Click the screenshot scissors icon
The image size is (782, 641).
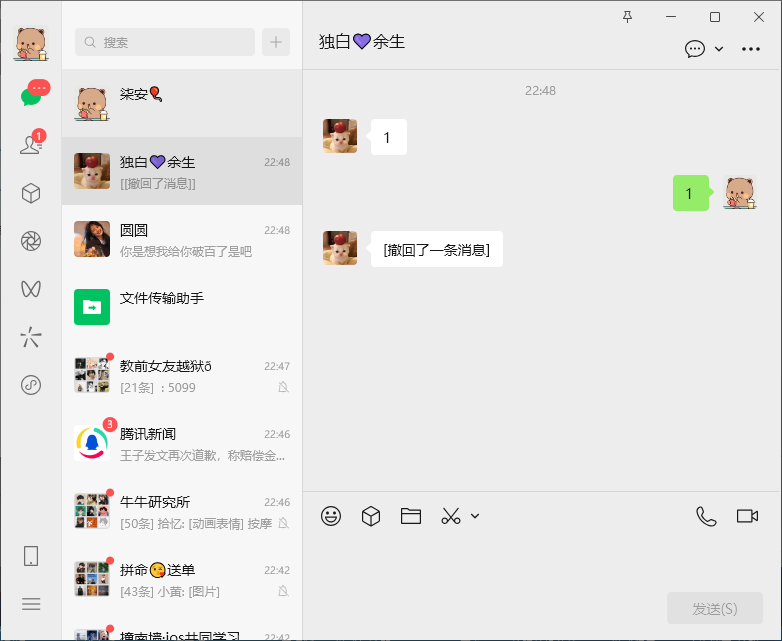pyautogui.click(x=451, y=516)
